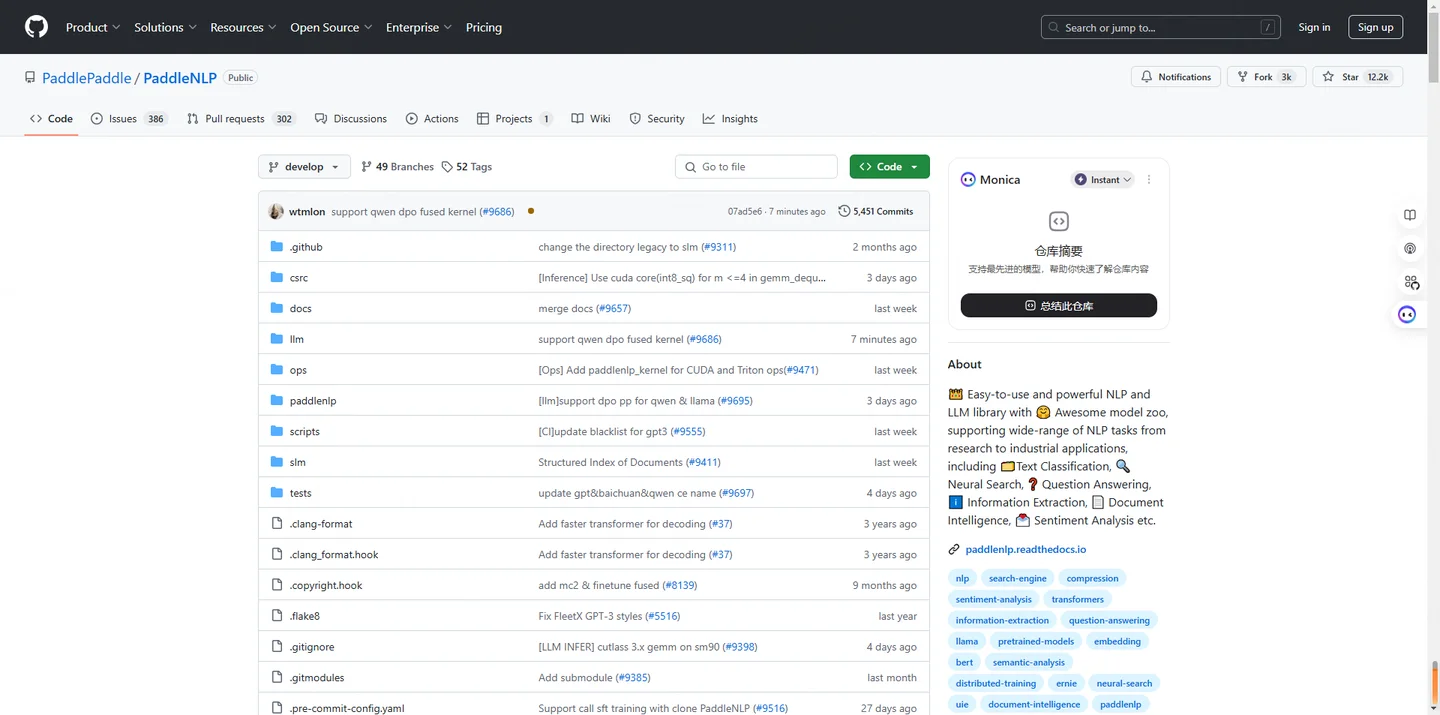The width and height of the screenshot is (1440, 715).
Task: Click the question-answering topic tag
Action: pos(1109,620)
